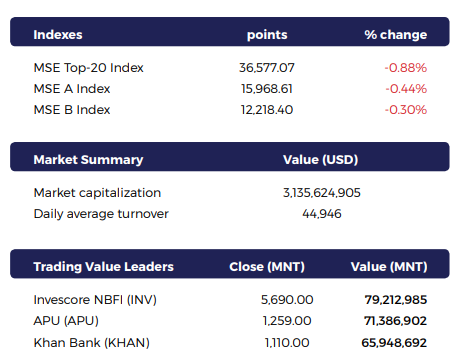Viewport: 460px width, 364px height.
Task: Click the Close (MNT) column header
Action: pyautogui.click(x=267, y=267)
